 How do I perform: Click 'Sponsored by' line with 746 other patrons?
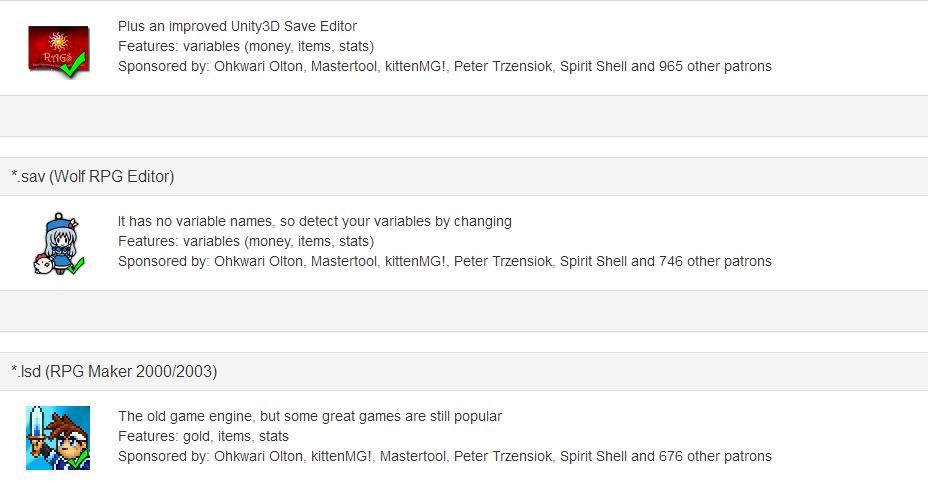coord(444,261)
